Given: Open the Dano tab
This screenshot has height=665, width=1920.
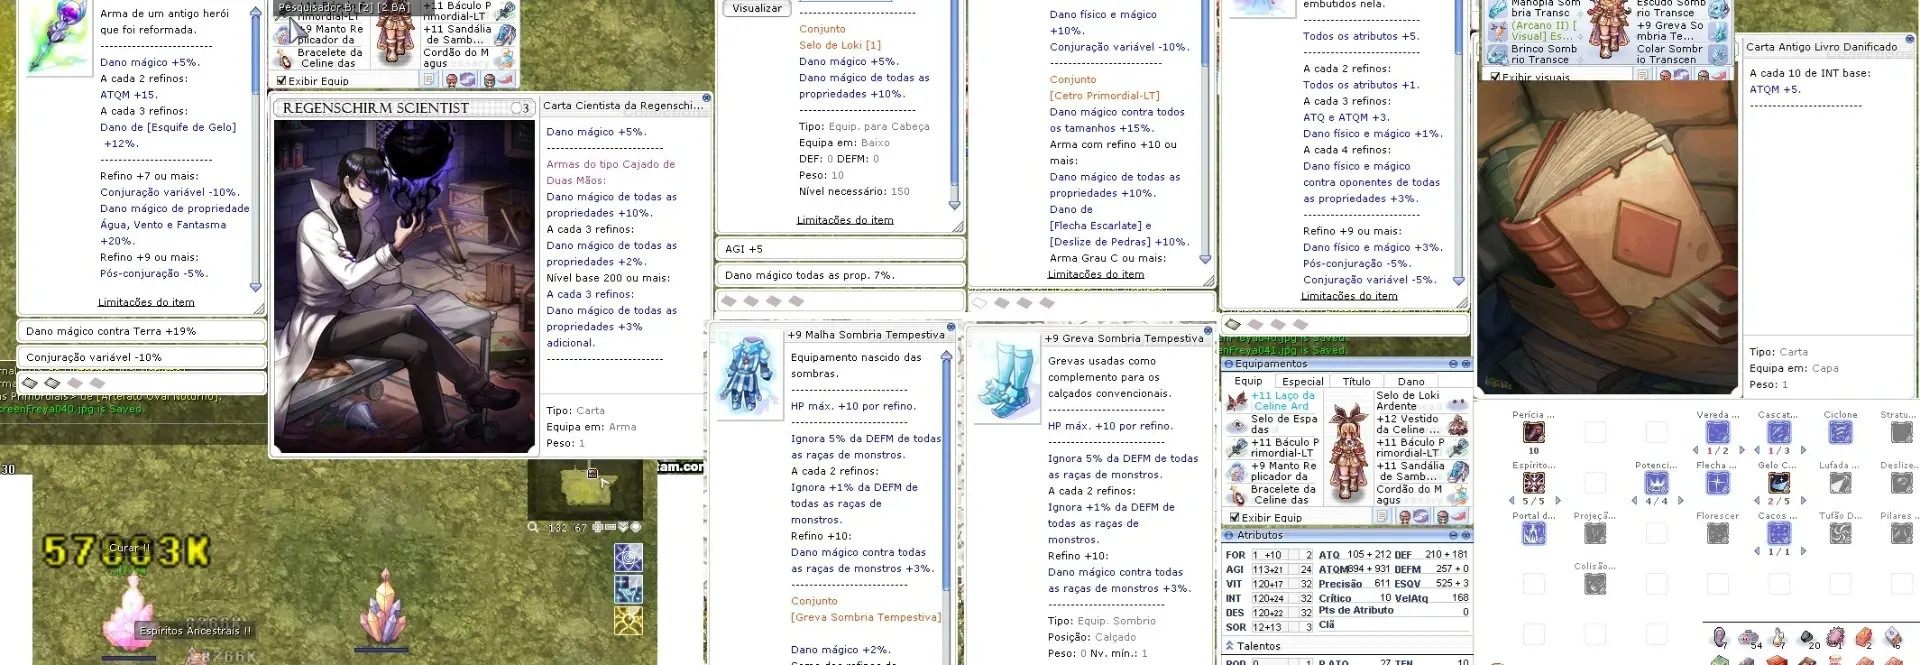Looking at the screenshot, I should 1411,381.
